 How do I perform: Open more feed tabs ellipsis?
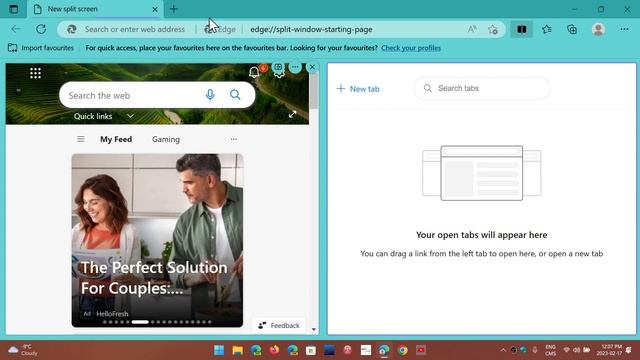point(233,139)
